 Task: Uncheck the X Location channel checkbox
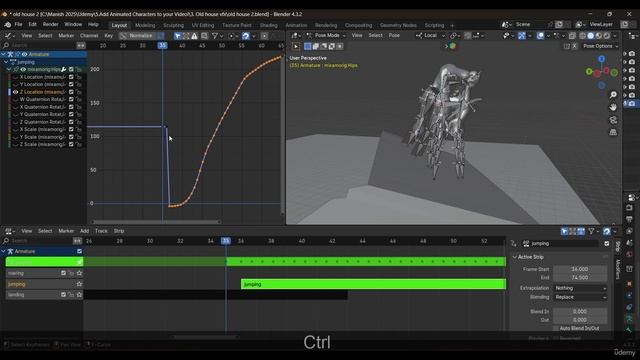coord(71,77)
